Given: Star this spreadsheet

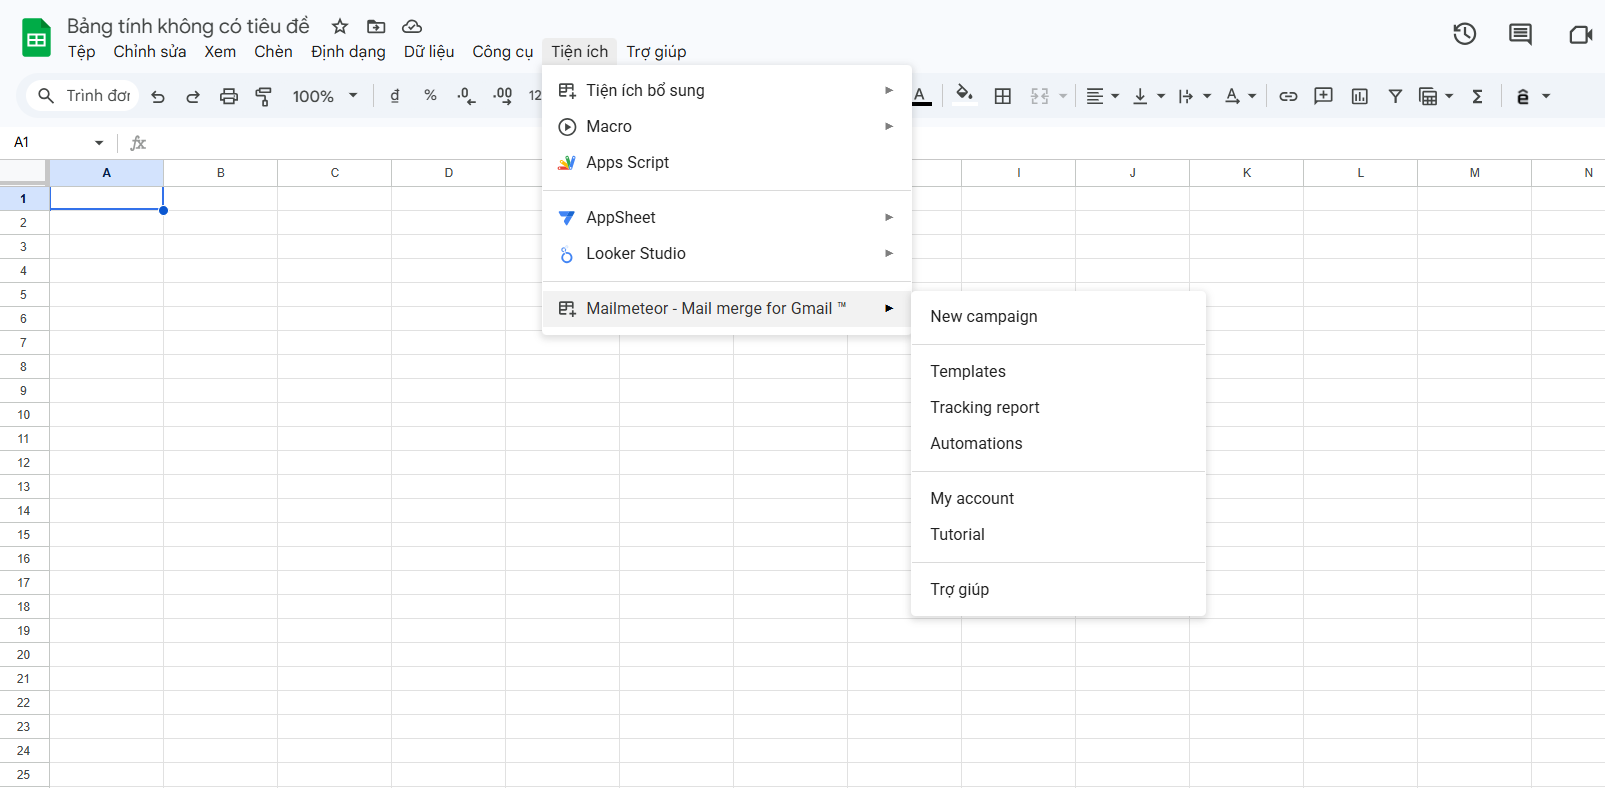Looking at the screenshot, I should (x=340, y=27).
